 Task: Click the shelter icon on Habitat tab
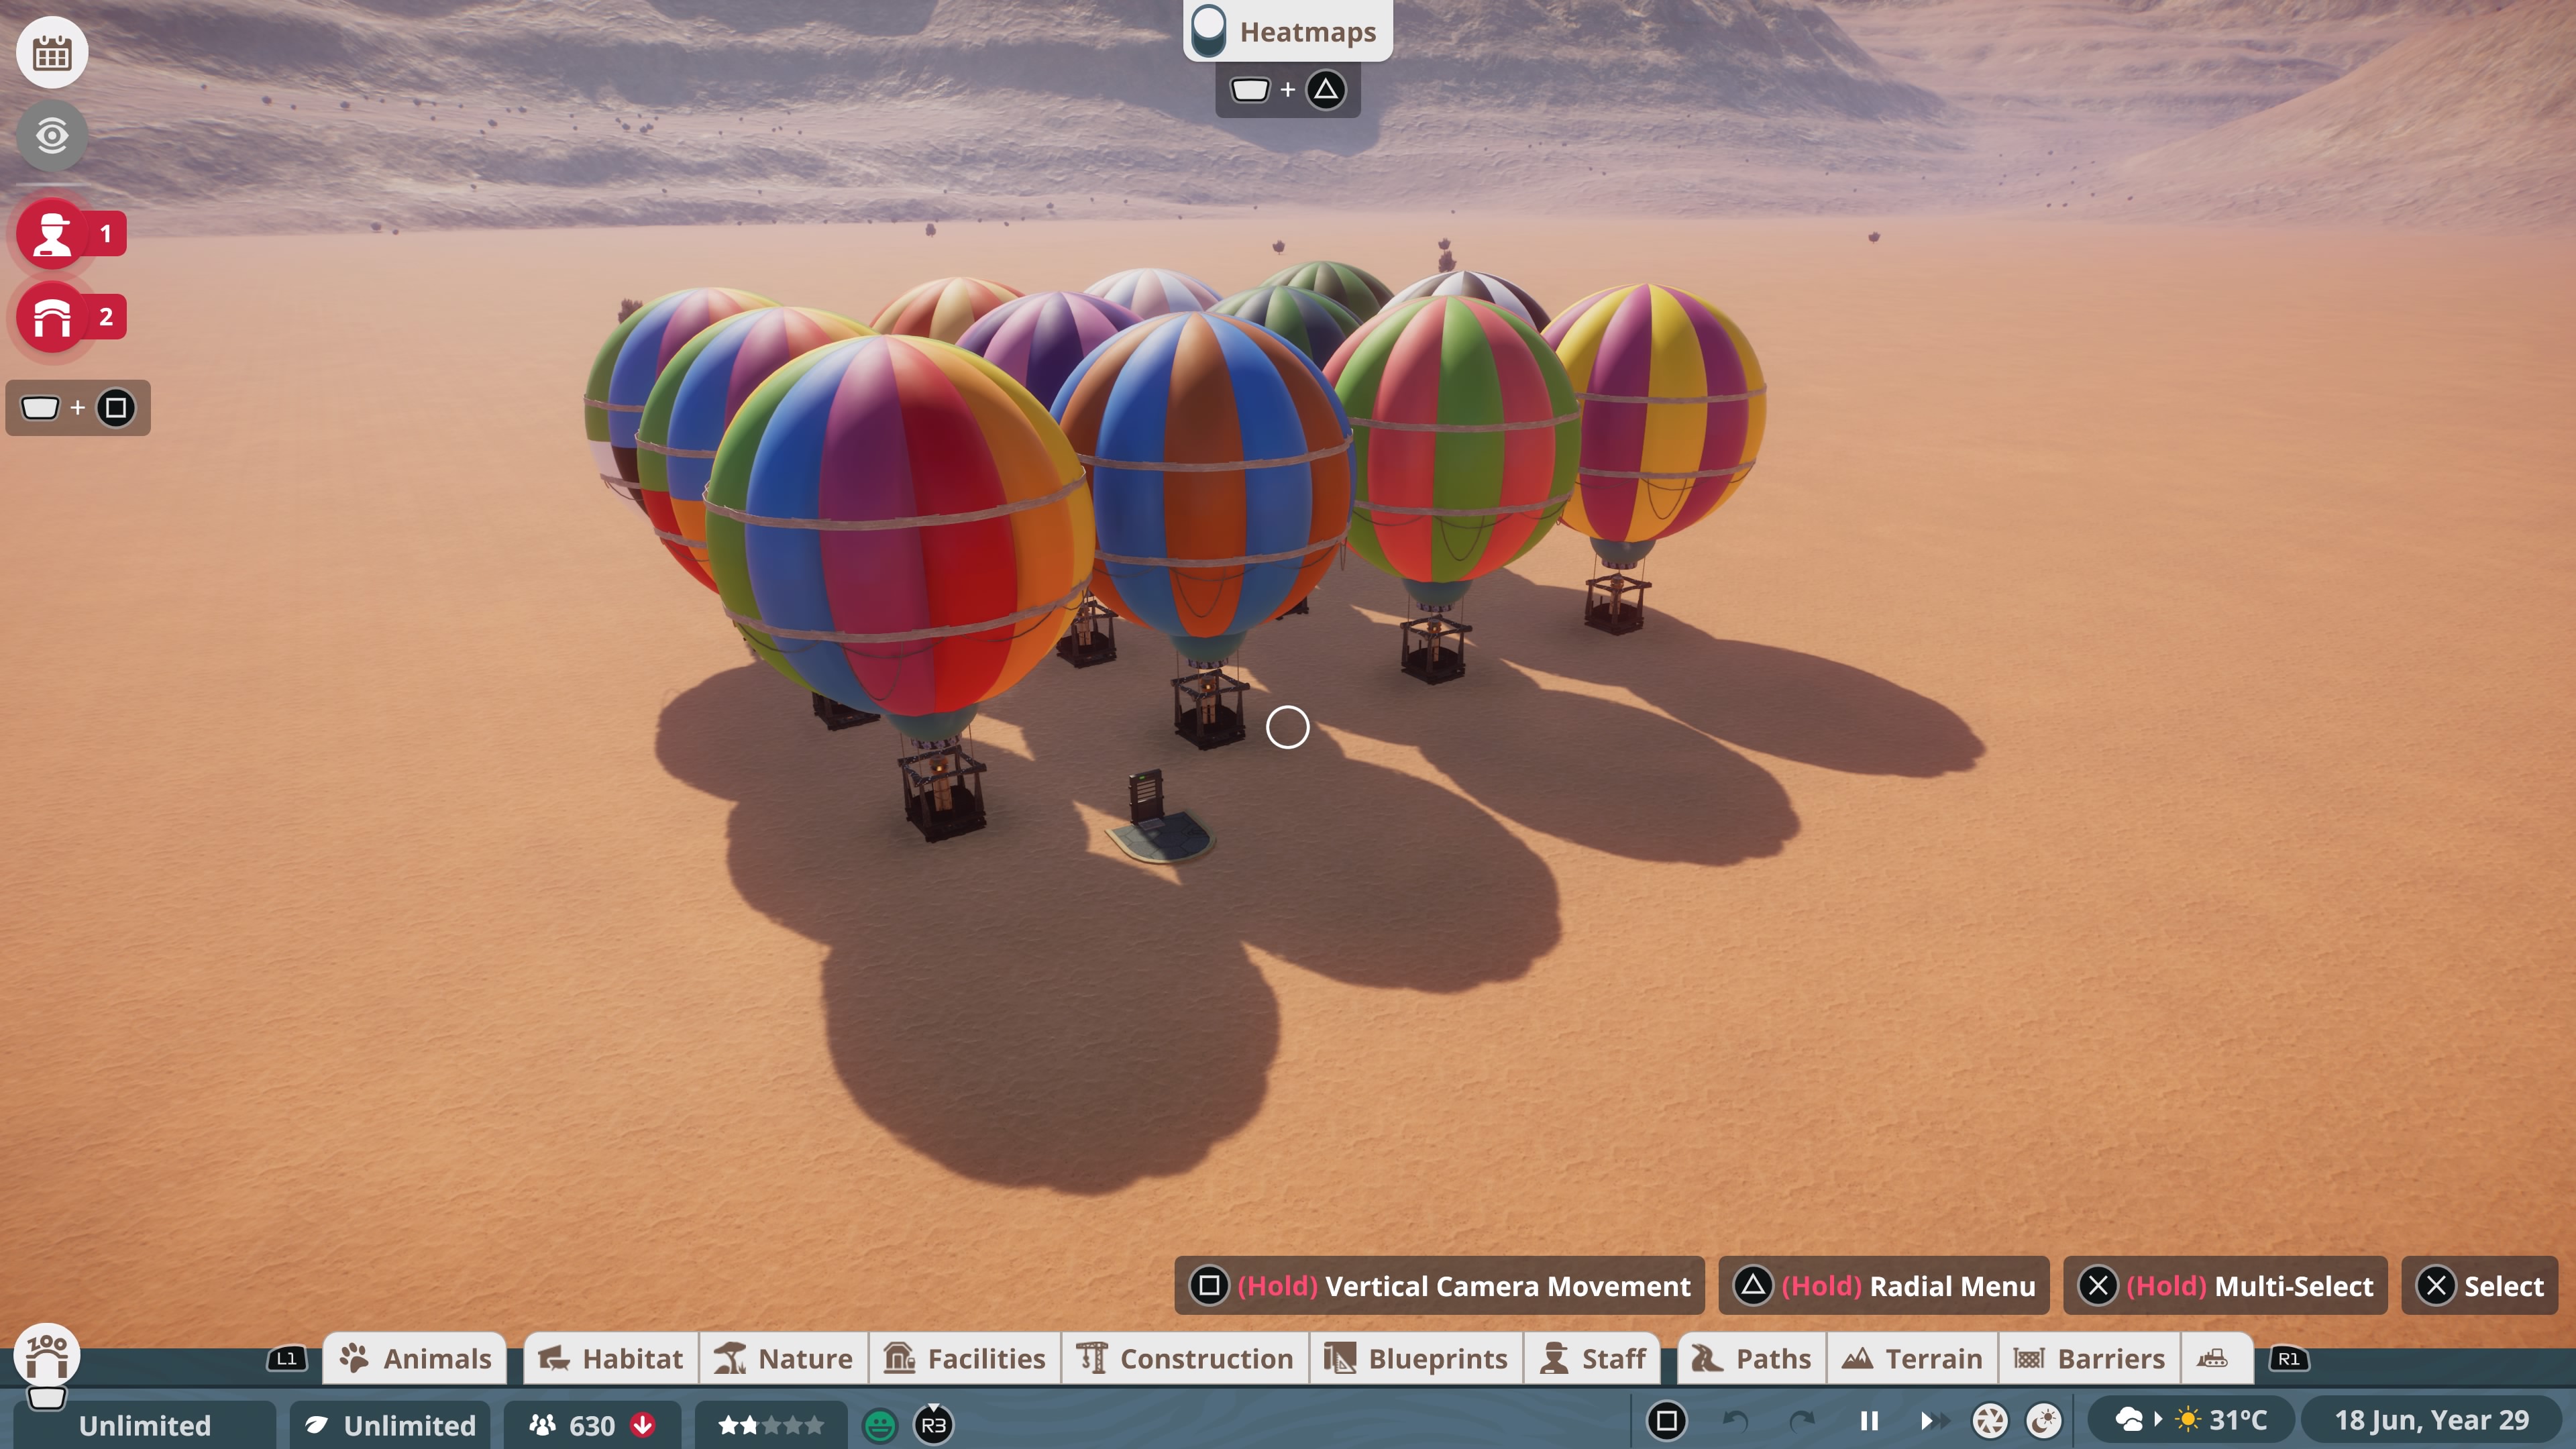pos(554,1358)
